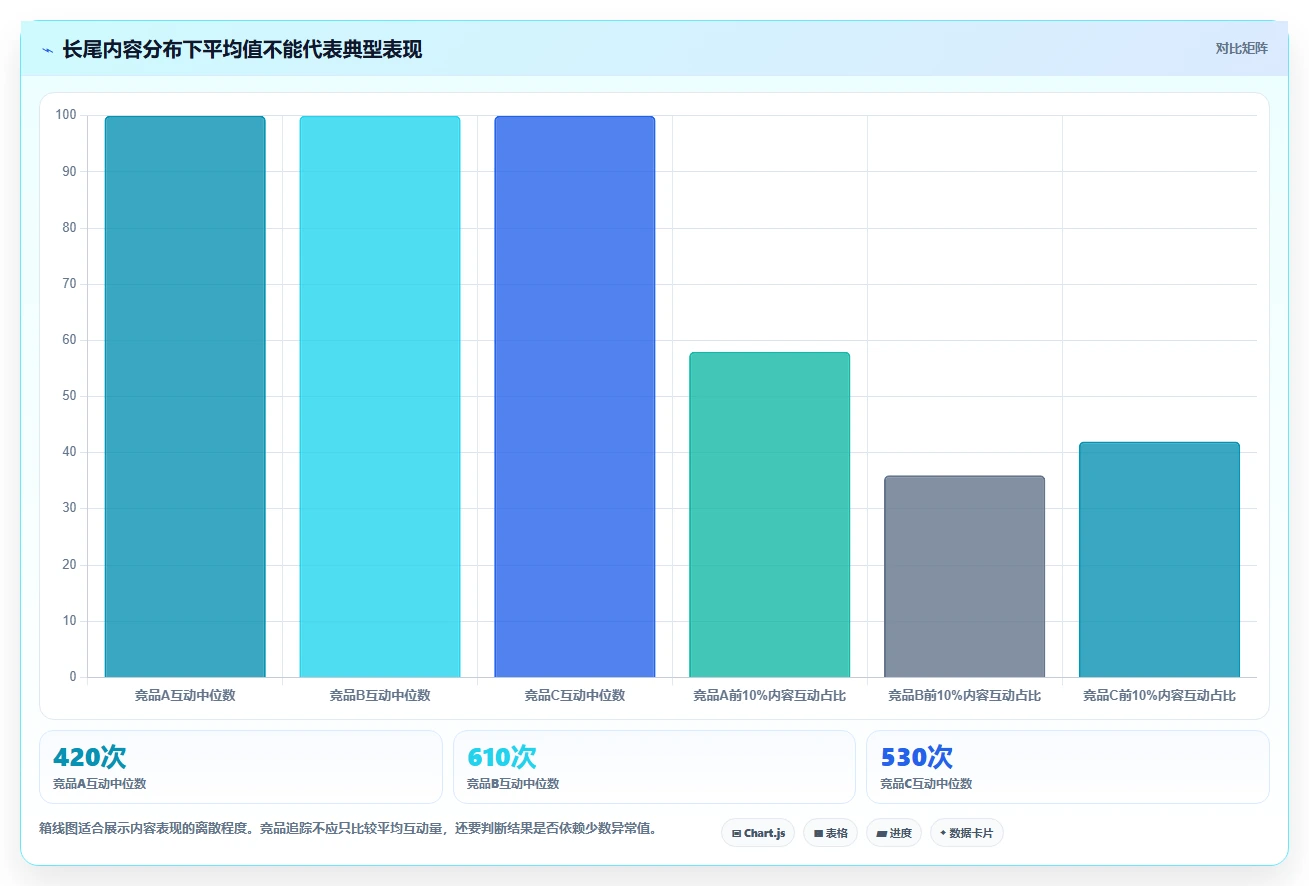Click the 对比矩阵 label in header
This screenshot has width=1309, height=886.
pos(1241,49)
